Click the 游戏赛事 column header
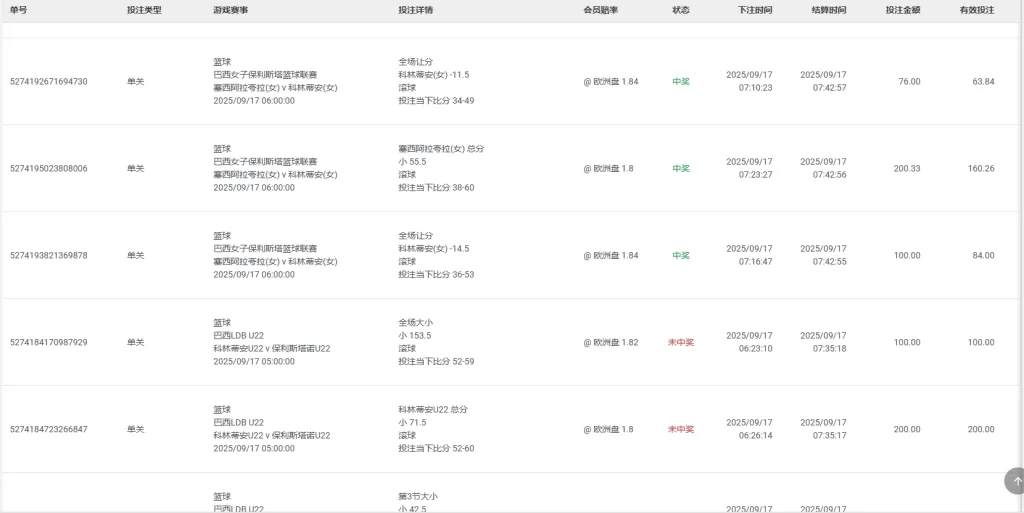Screen dimensions: 1024x513 point(231,10)
